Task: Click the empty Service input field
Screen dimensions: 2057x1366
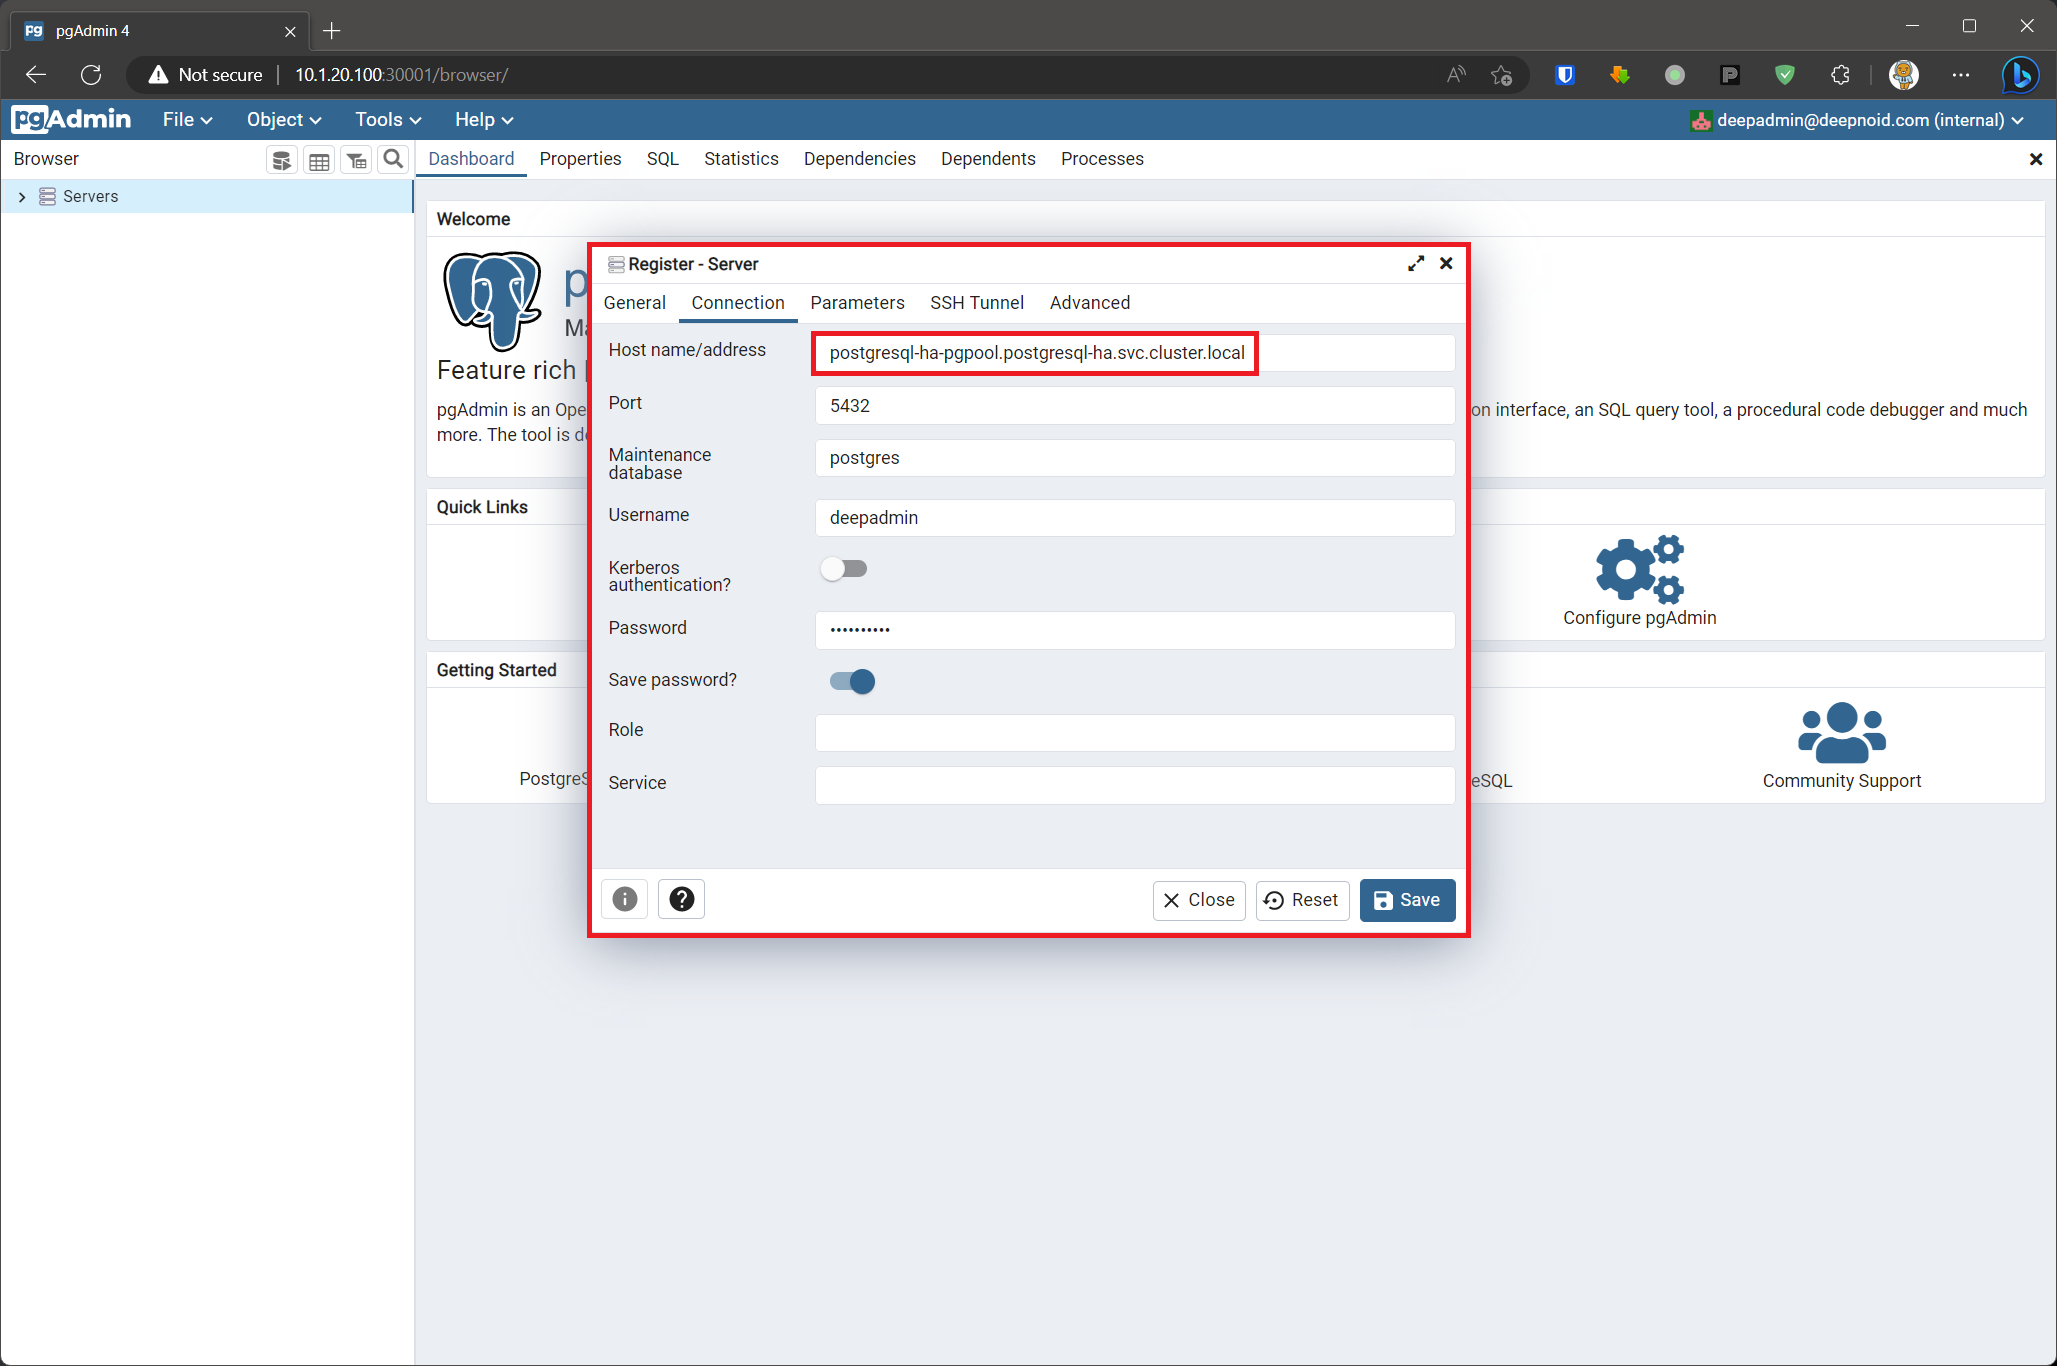Action: point(1135,785)
